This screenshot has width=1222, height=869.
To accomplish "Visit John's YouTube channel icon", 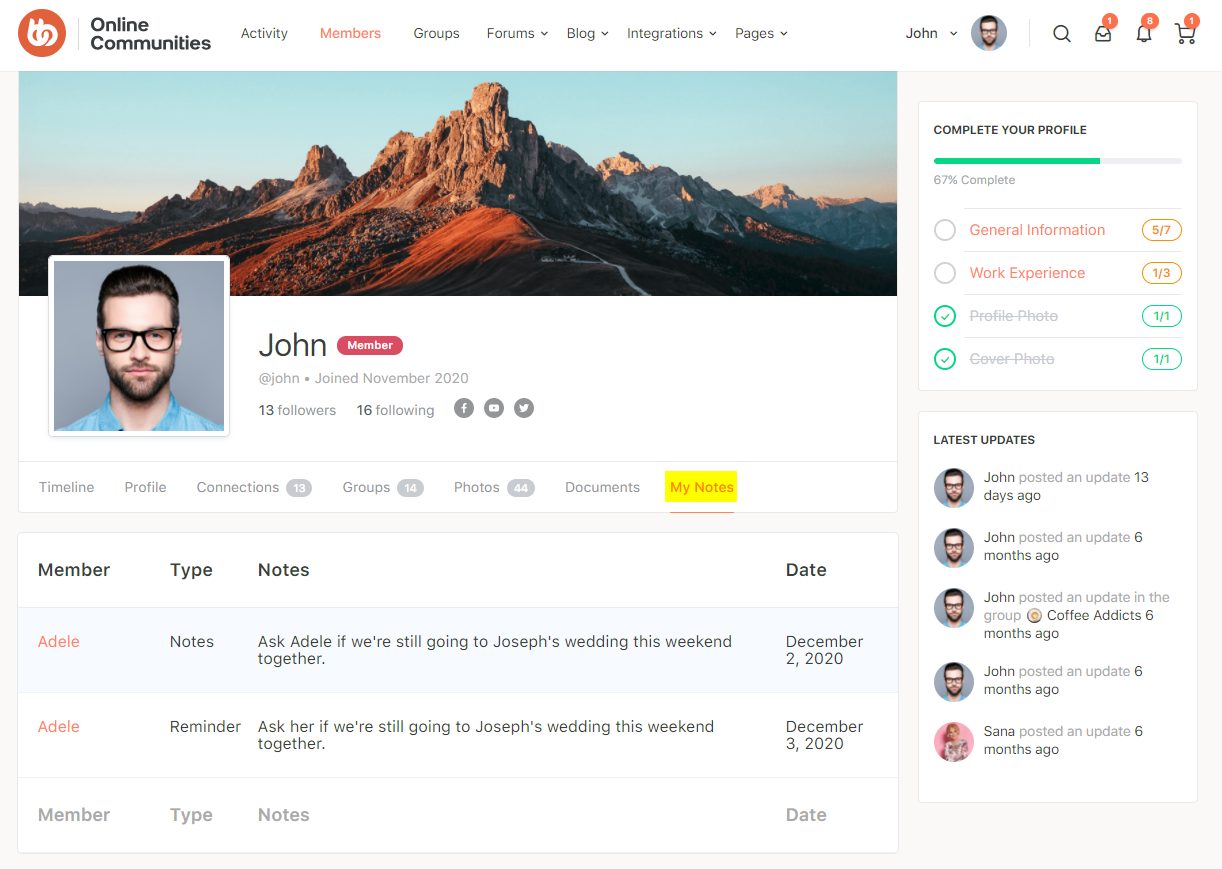I will (x=494, y=408).
